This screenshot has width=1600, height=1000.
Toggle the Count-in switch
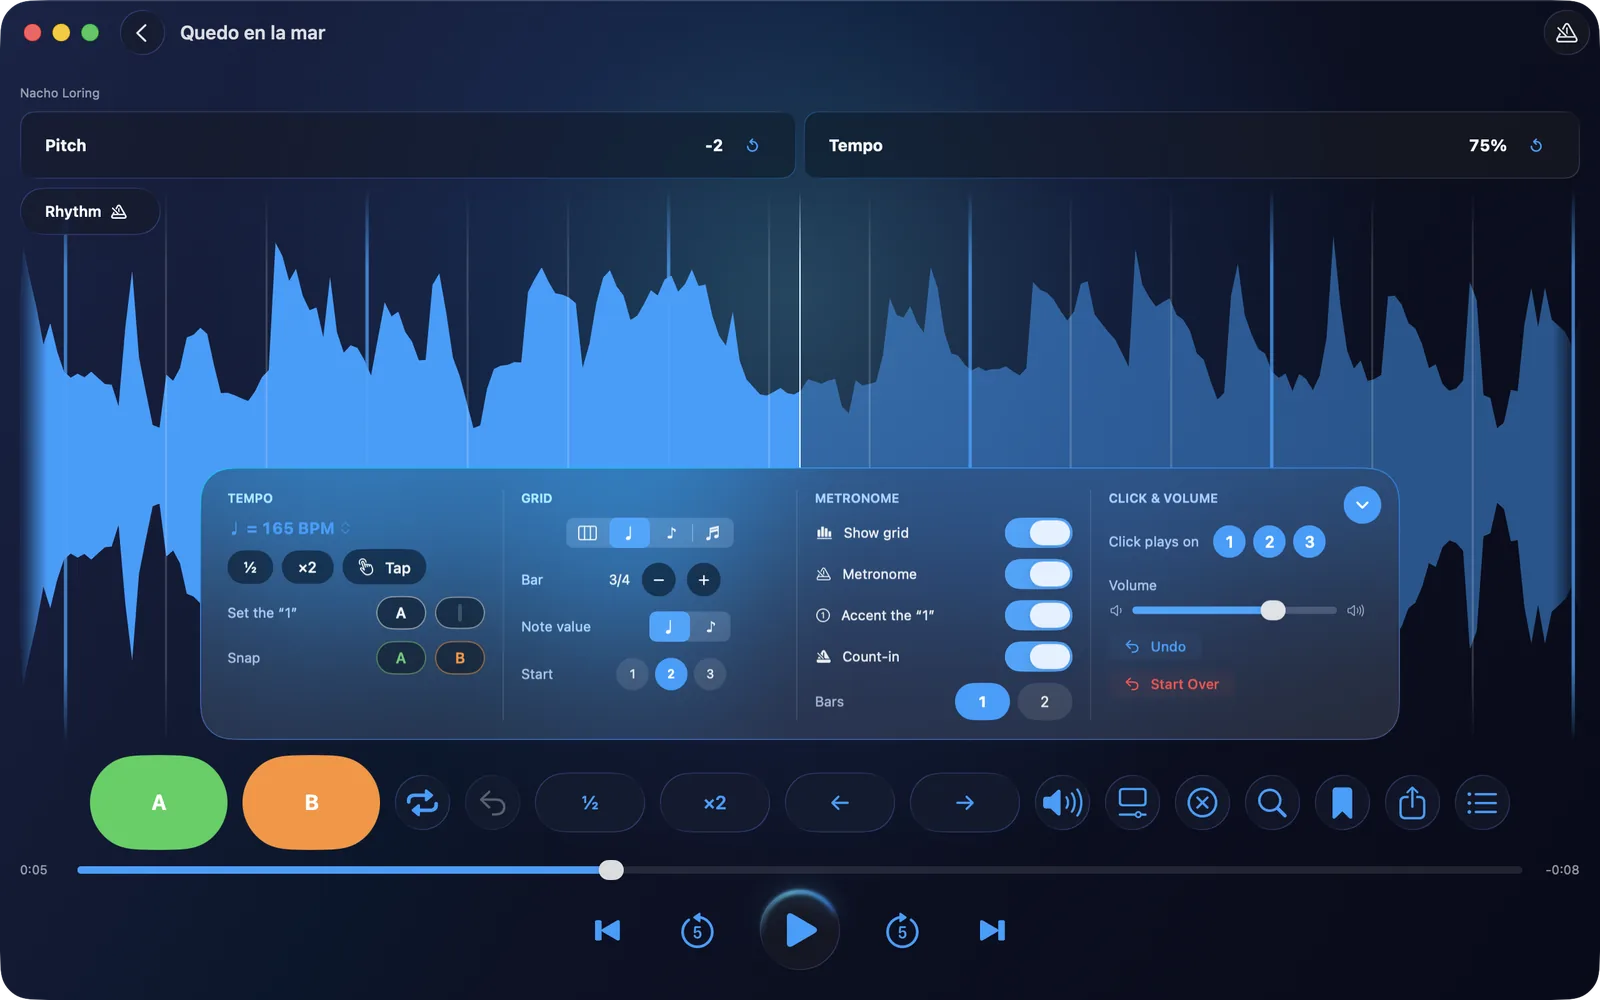pos(1038,656)
